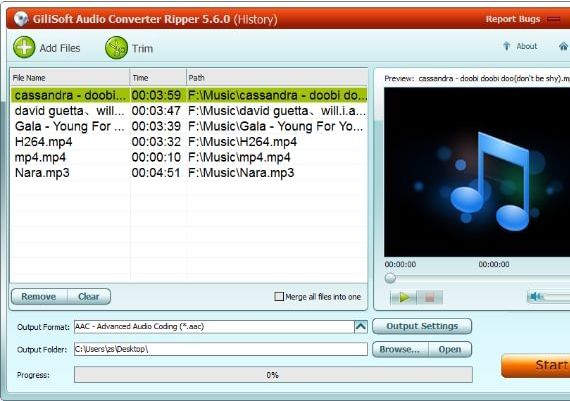Click the 00:00:10 time cell
The width and height of the screenshot is (570, 401).
(156, 157)
